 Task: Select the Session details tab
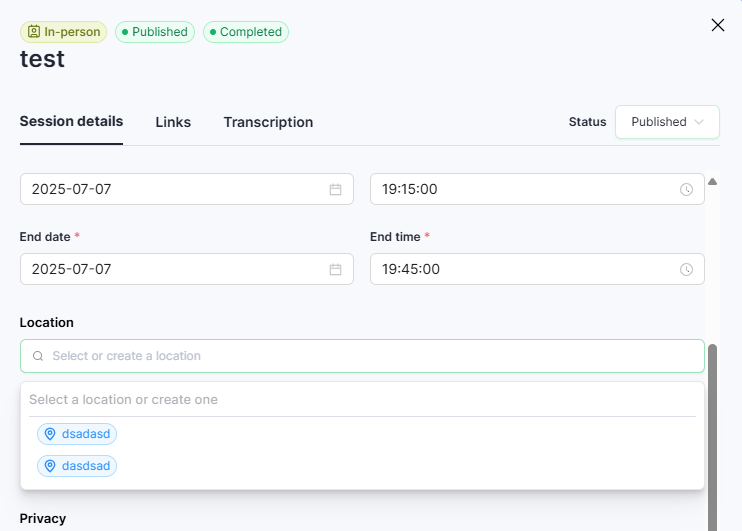coord(71,121)
